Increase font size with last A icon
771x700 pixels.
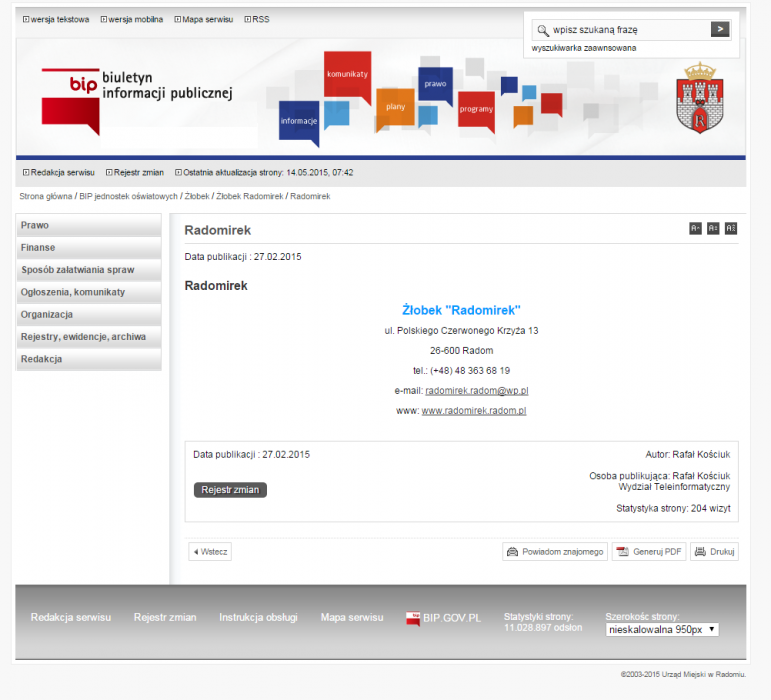[x=731, y=228]
